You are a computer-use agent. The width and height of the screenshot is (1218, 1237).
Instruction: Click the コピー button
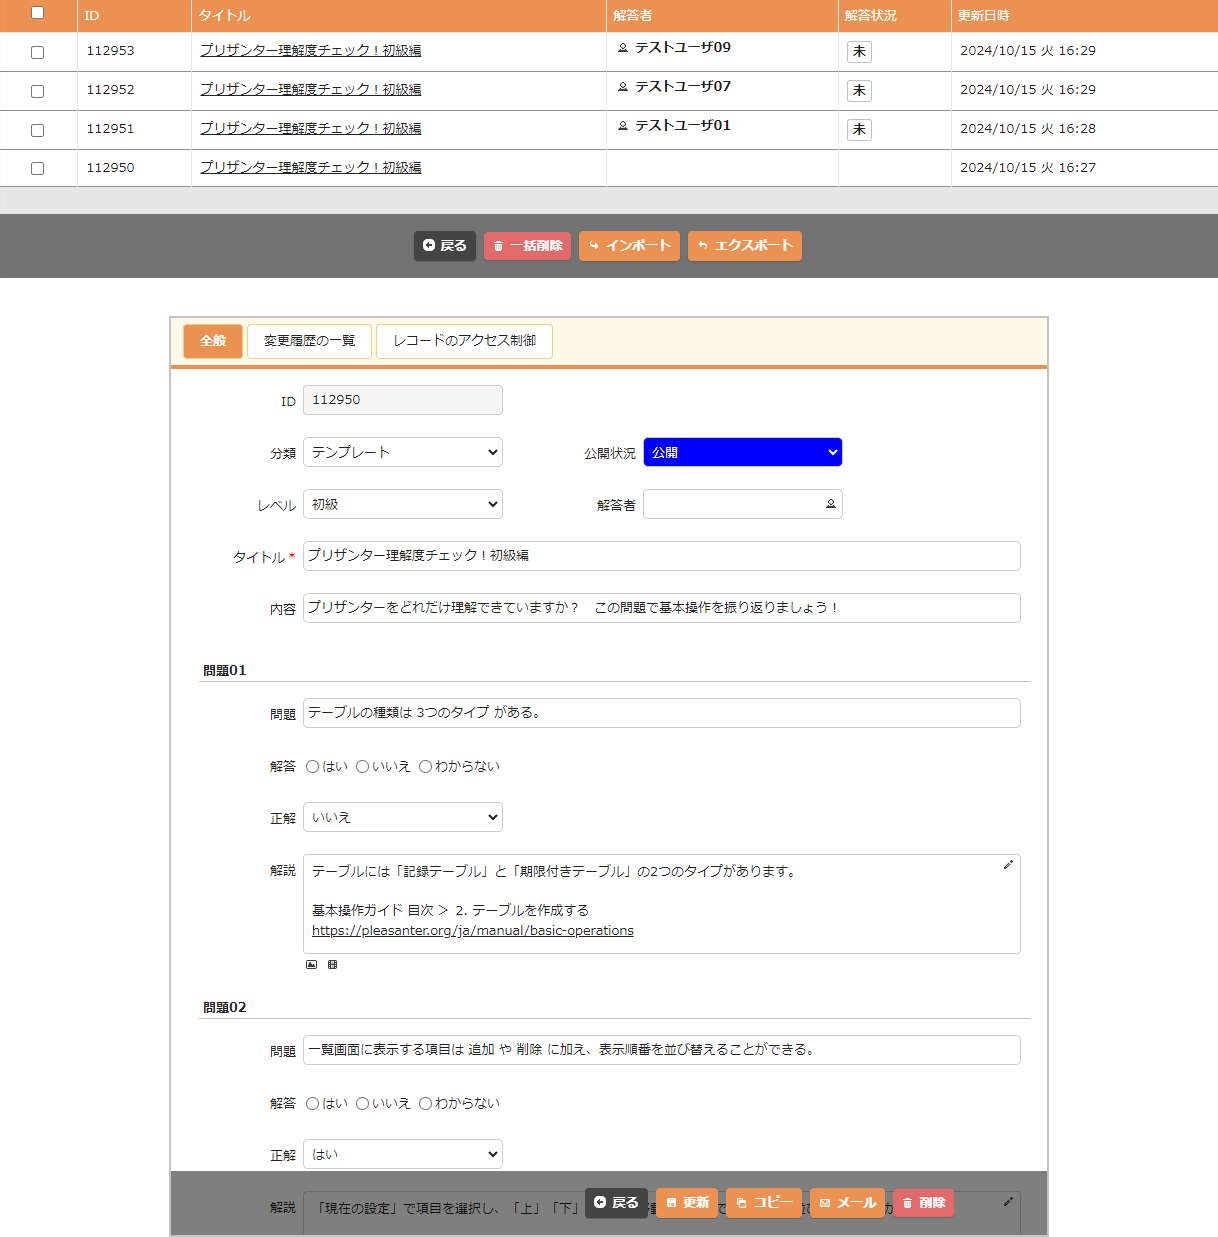[x=764, y=1203]
